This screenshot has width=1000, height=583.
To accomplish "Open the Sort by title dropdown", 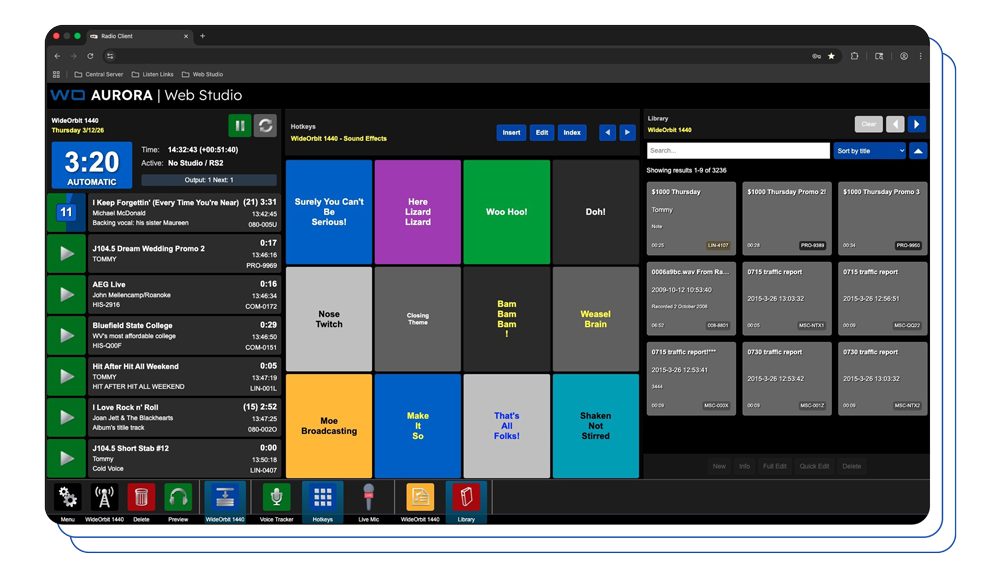I will [870, 151].
